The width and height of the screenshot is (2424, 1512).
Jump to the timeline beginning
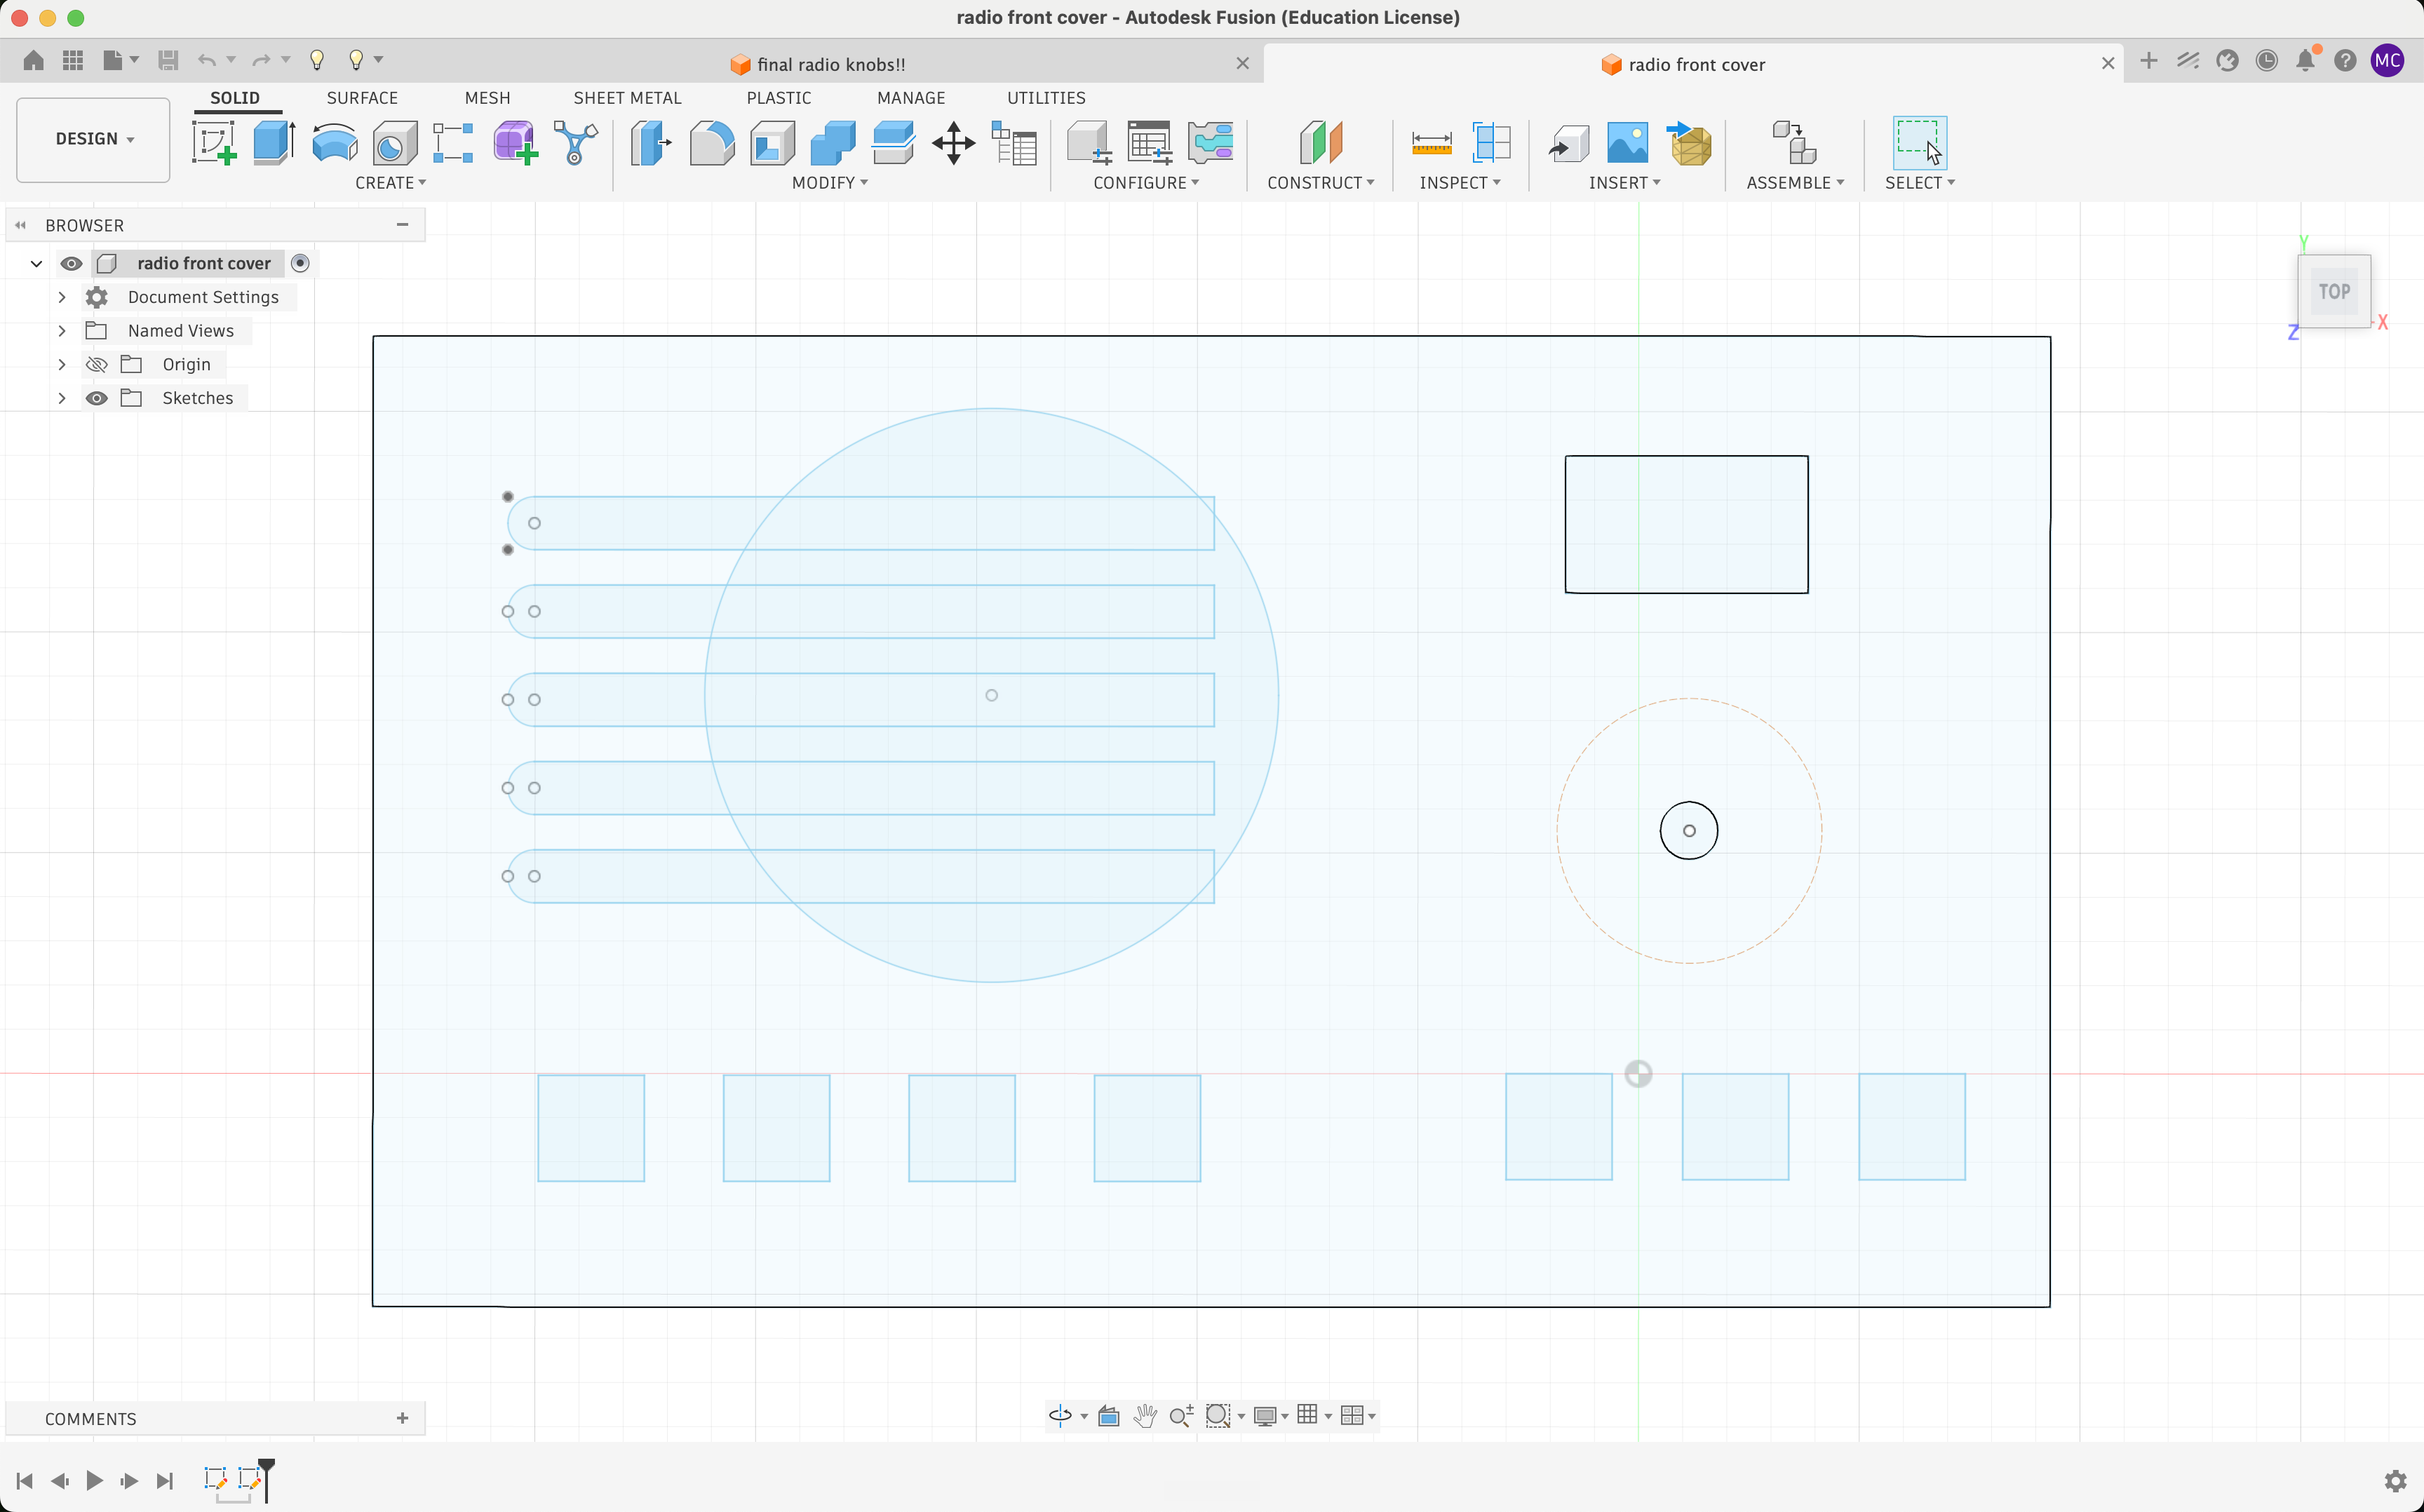(24, 1481)
